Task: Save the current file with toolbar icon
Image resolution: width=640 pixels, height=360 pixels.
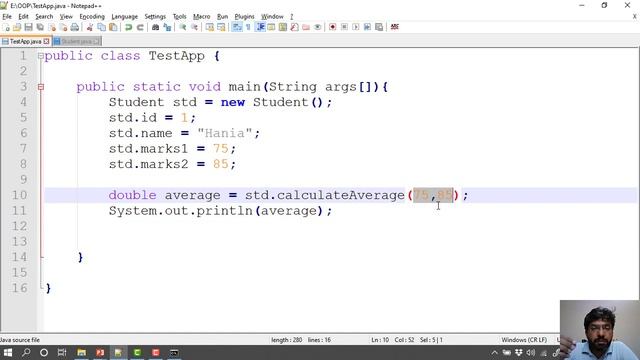Action: click(x=28, y=27)
